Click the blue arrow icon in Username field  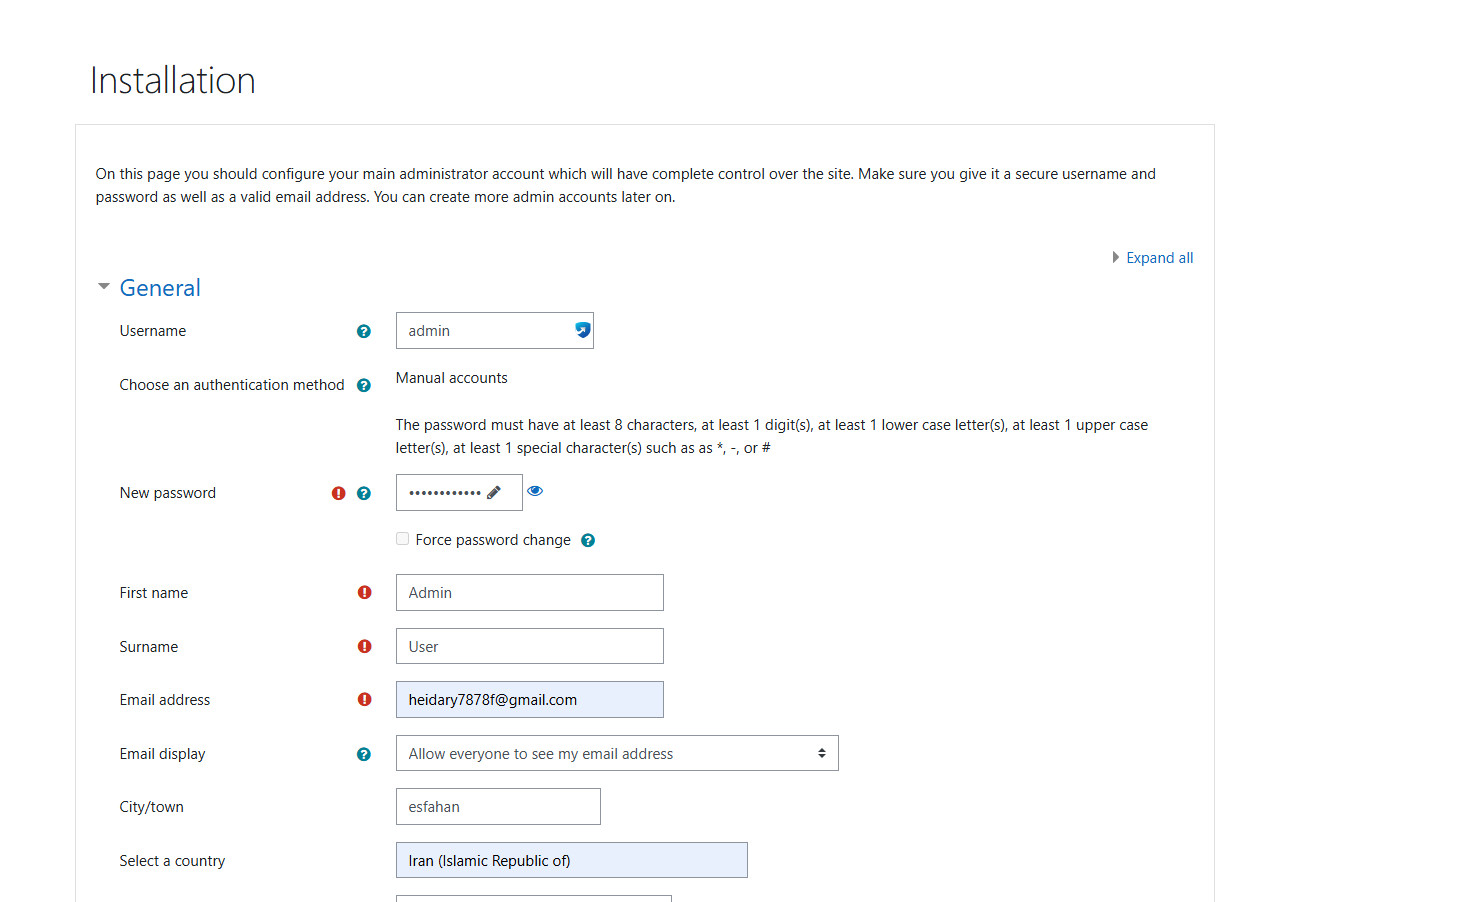[x=581, y=329]
